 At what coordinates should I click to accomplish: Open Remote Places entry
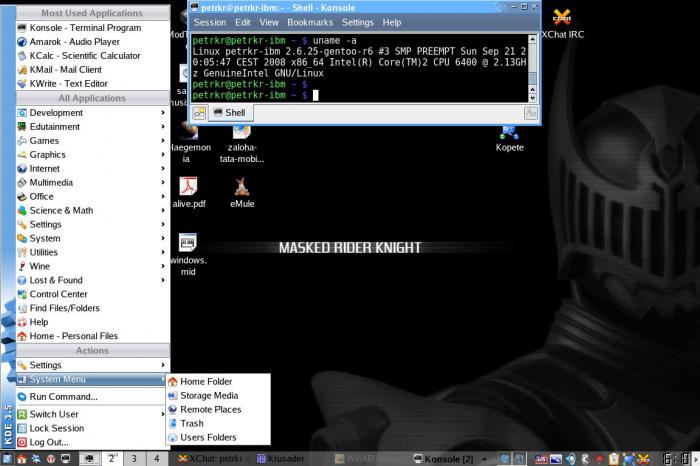[x=218, y=409]
